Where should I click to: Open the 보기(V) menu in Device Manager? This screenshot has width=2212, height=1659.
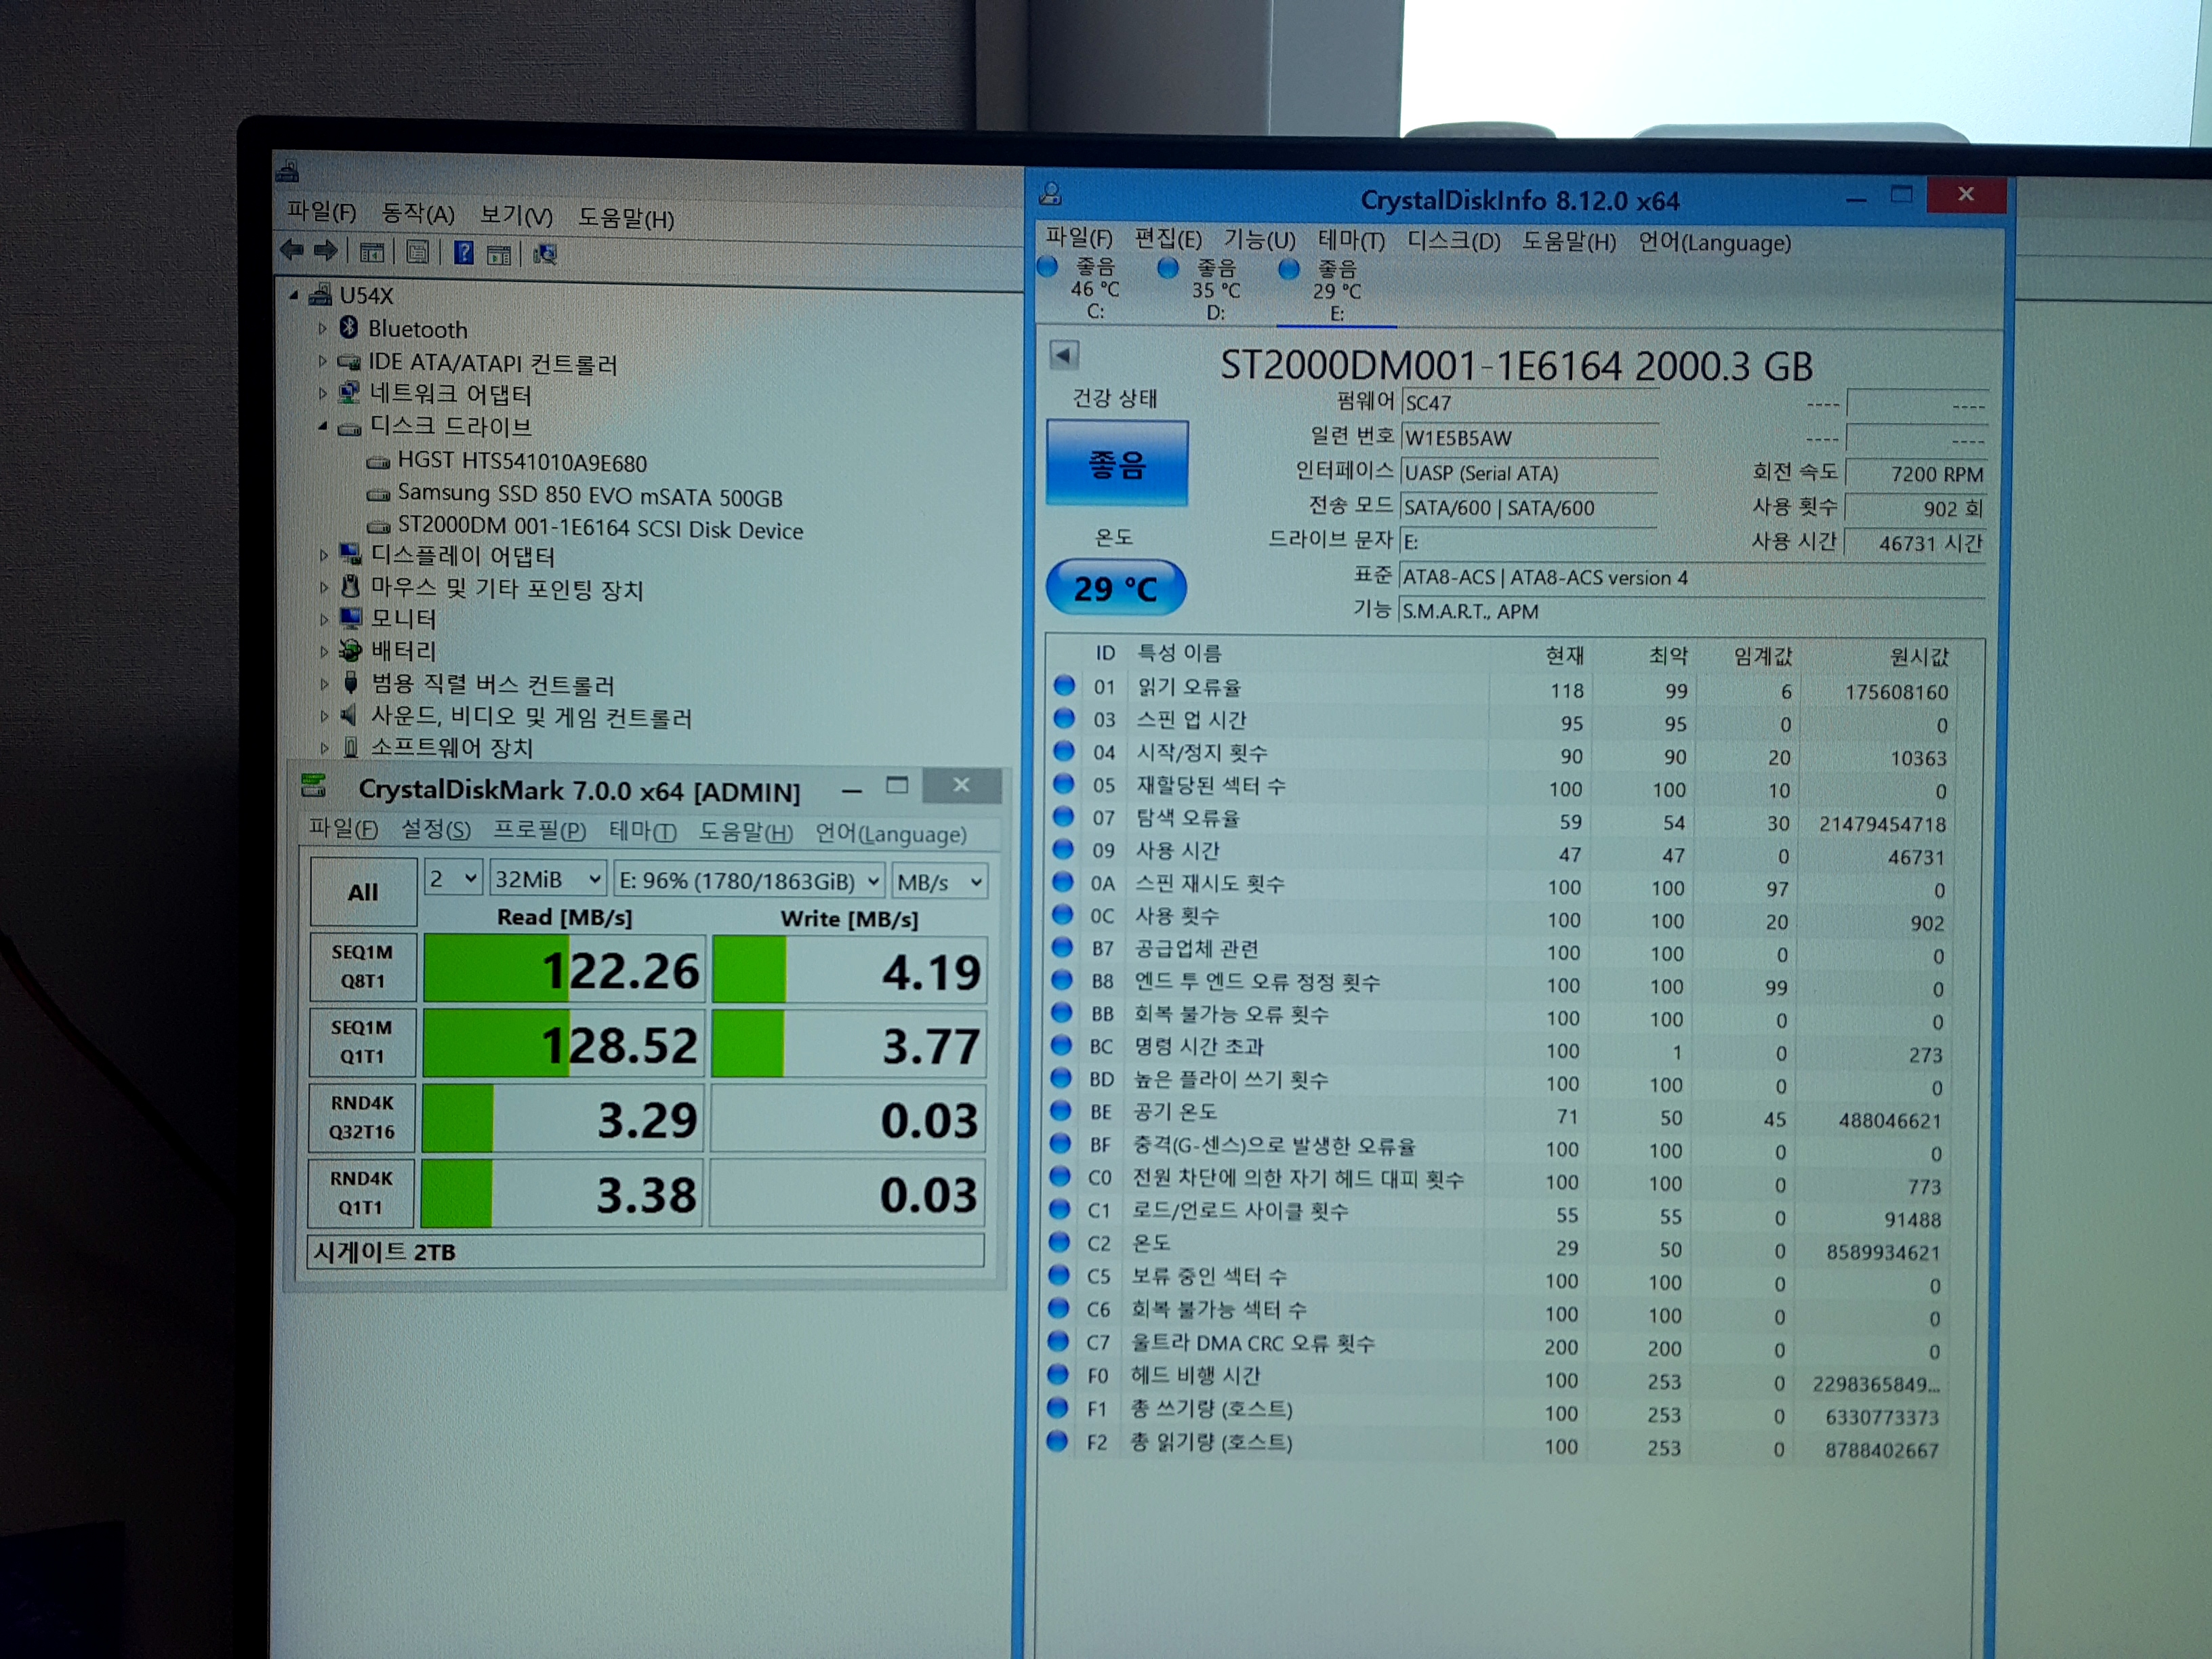click(x=516, y=216)
